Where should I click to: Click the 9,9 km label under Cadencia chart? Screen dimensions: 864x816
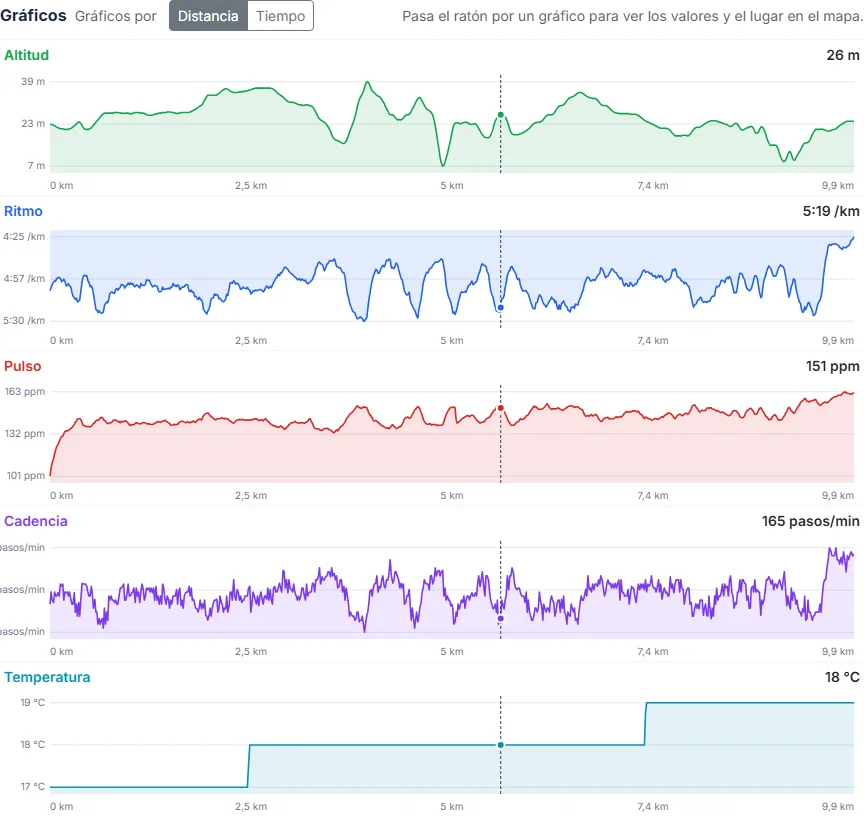click(838, 651)
